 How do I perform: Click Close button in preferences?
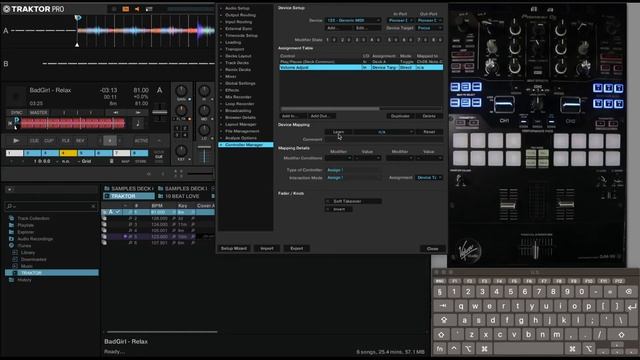pos(432,249)
